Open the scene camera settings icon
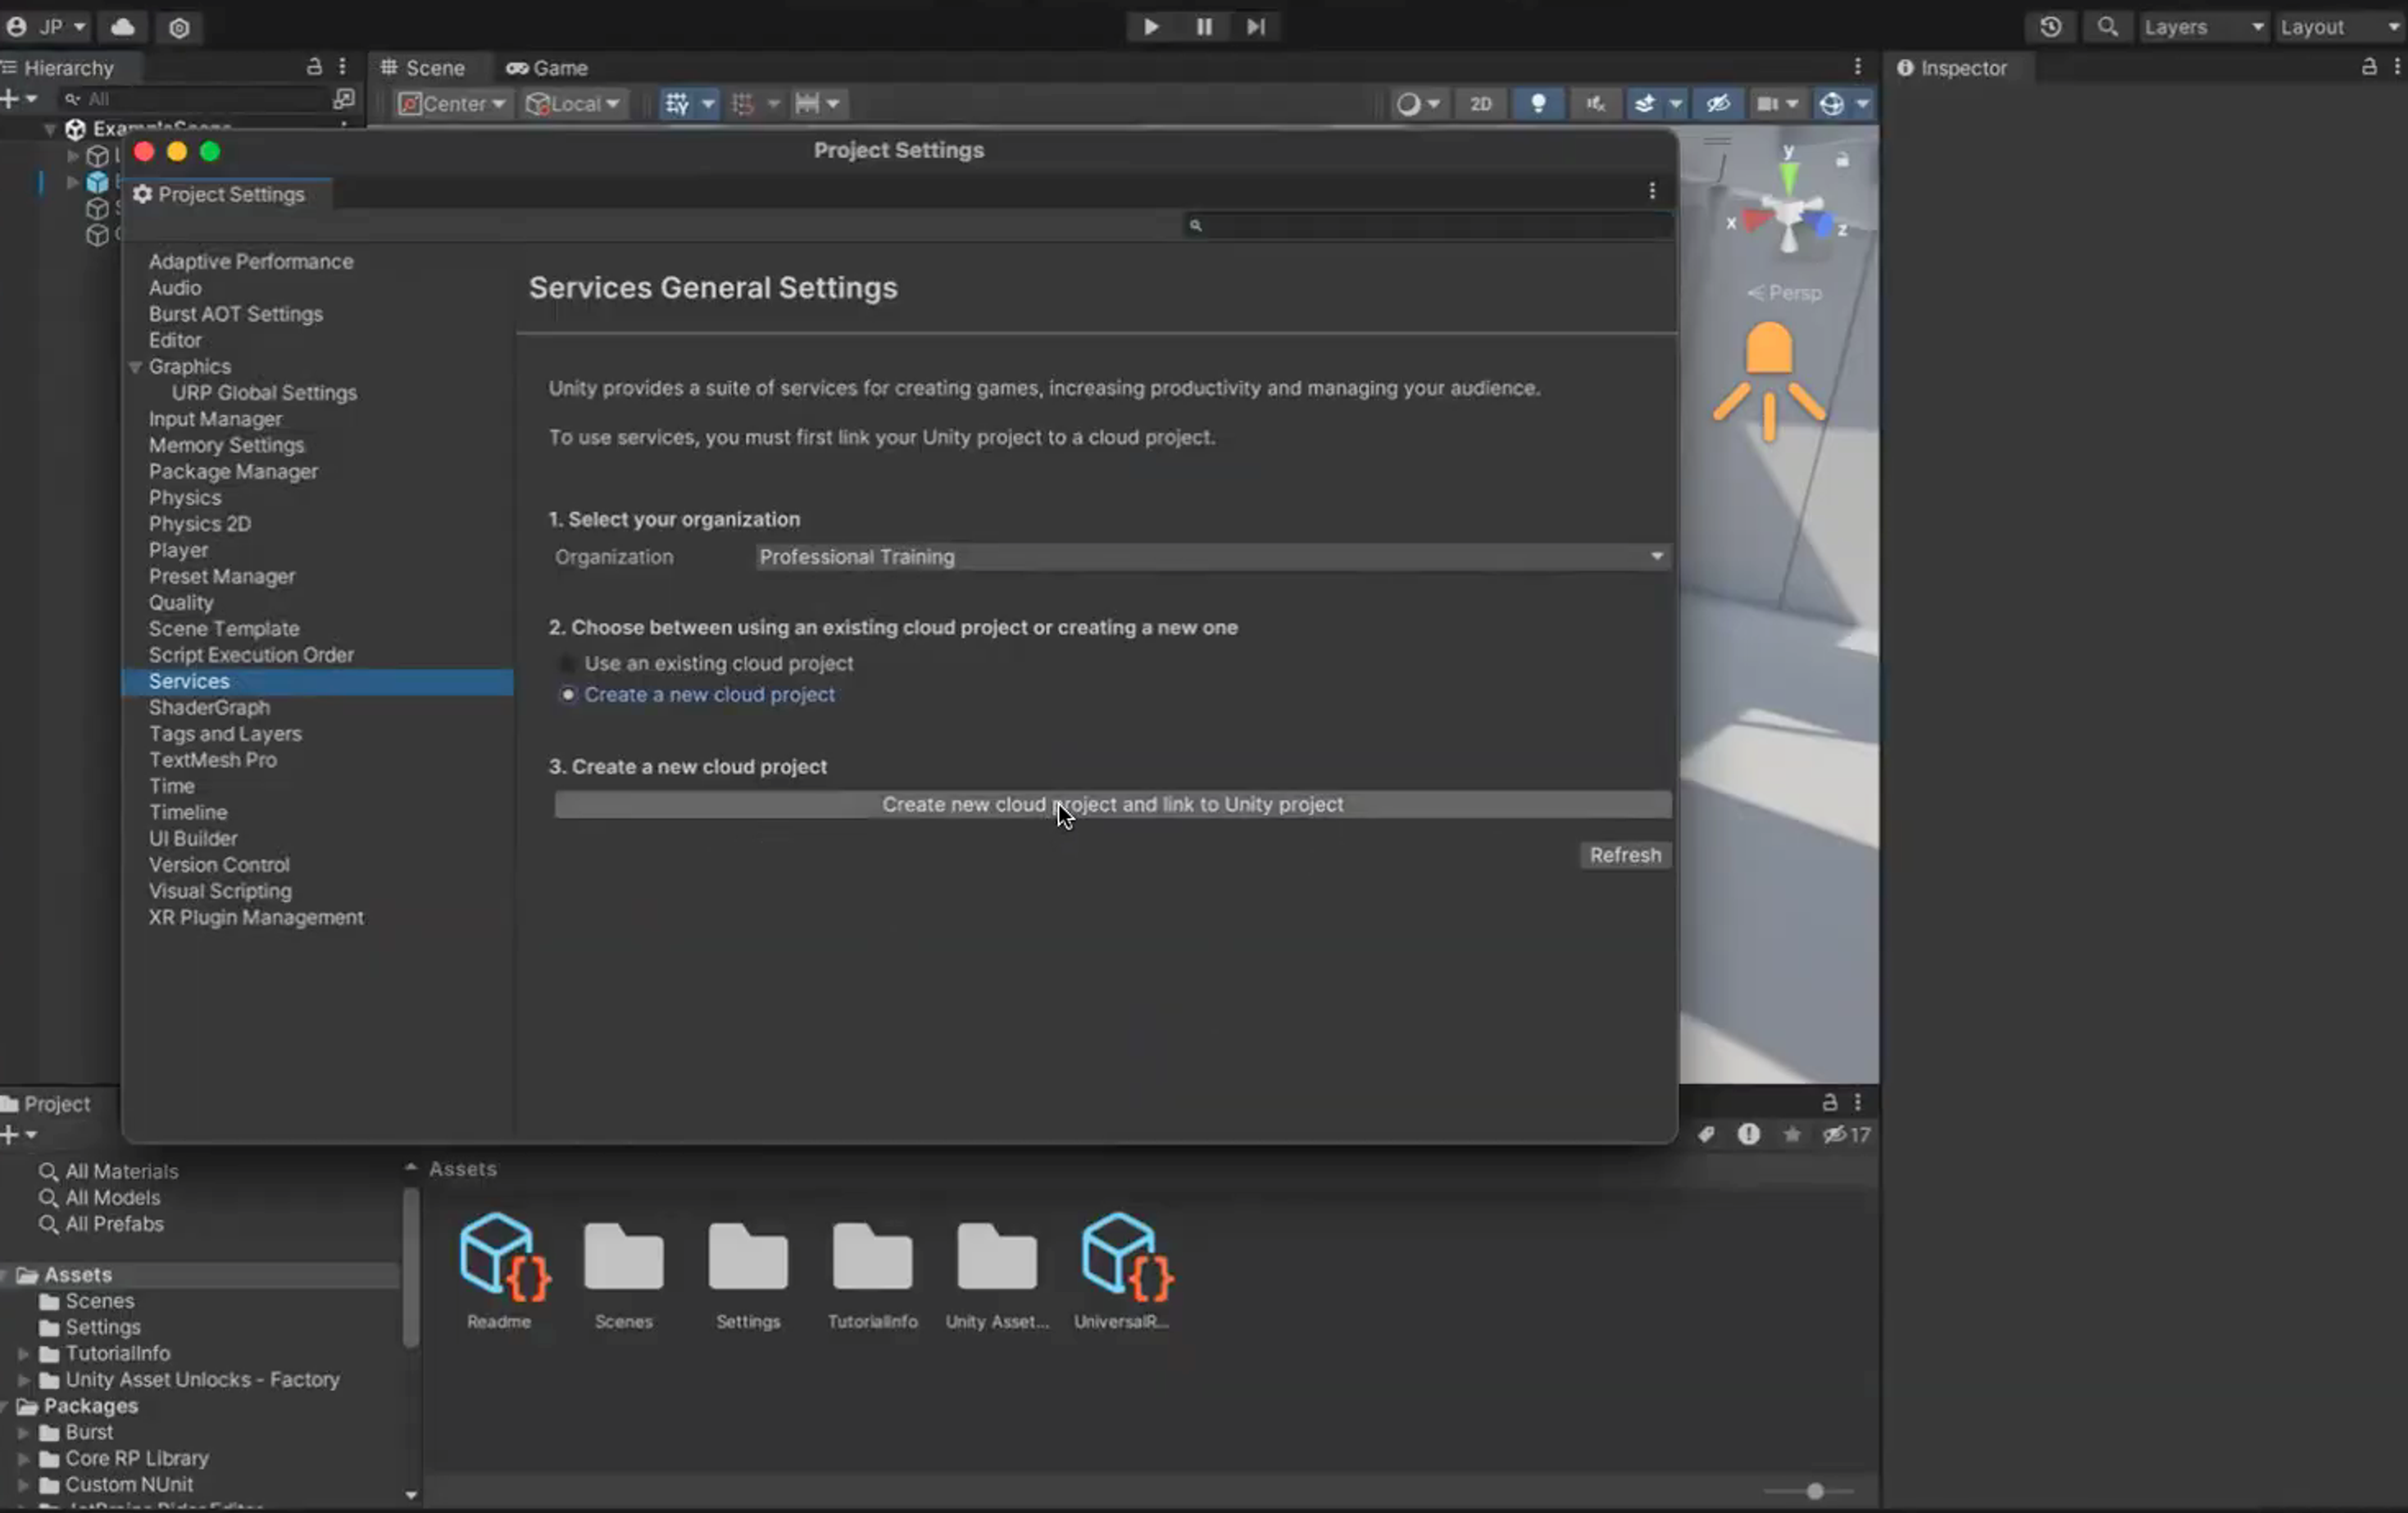This screenshot has height=1513, width=2408. click(1767, 104)
